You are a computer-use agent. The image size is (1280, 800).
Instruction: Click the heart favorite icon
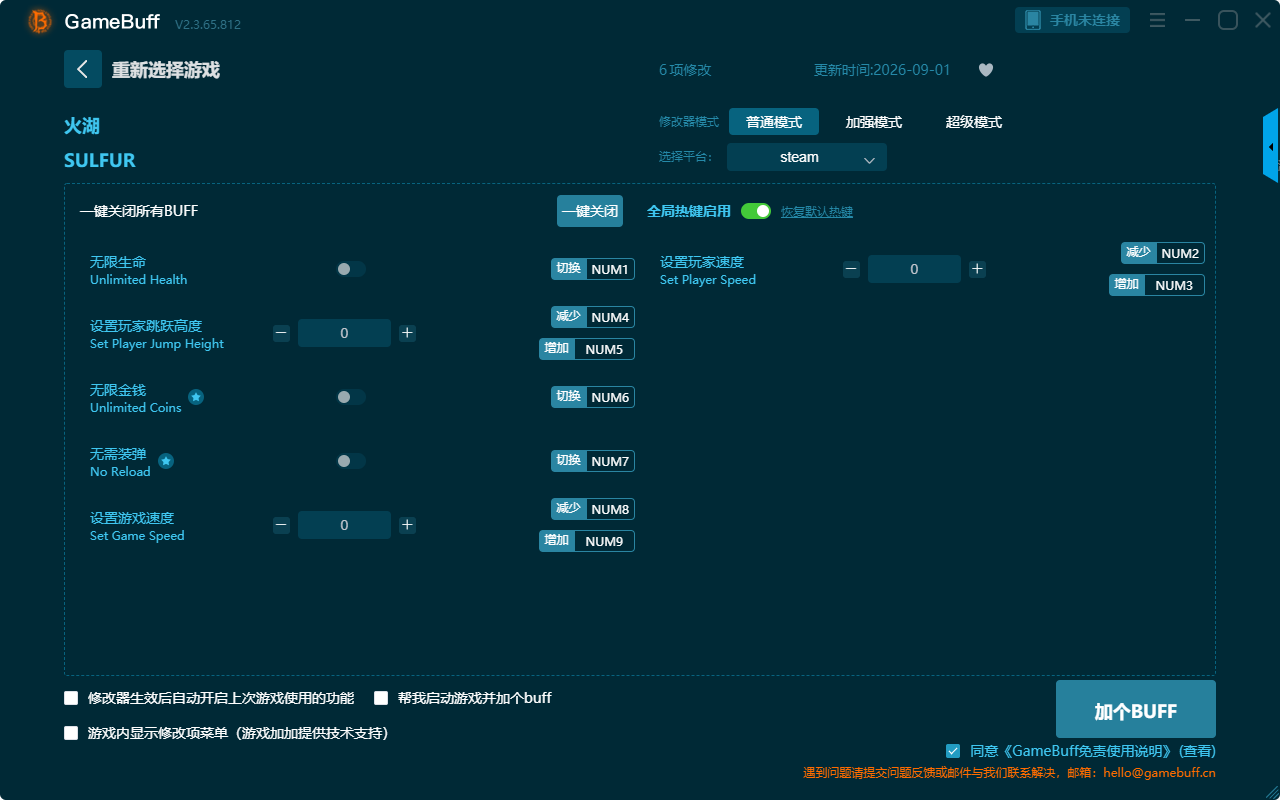(x=986, y=70)
